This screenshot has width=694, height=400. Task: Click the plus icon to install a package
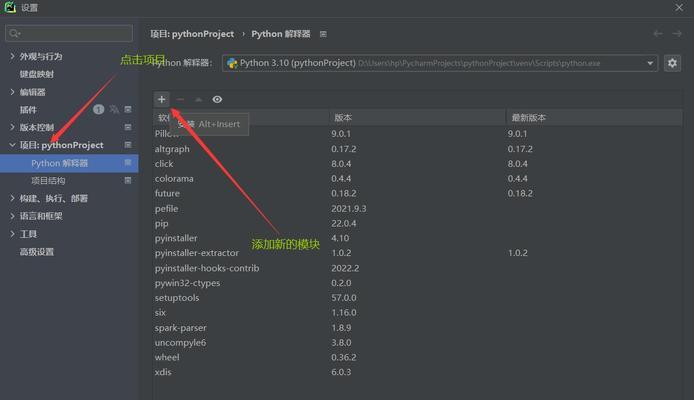pyautogui.click(x=162, y=99)
